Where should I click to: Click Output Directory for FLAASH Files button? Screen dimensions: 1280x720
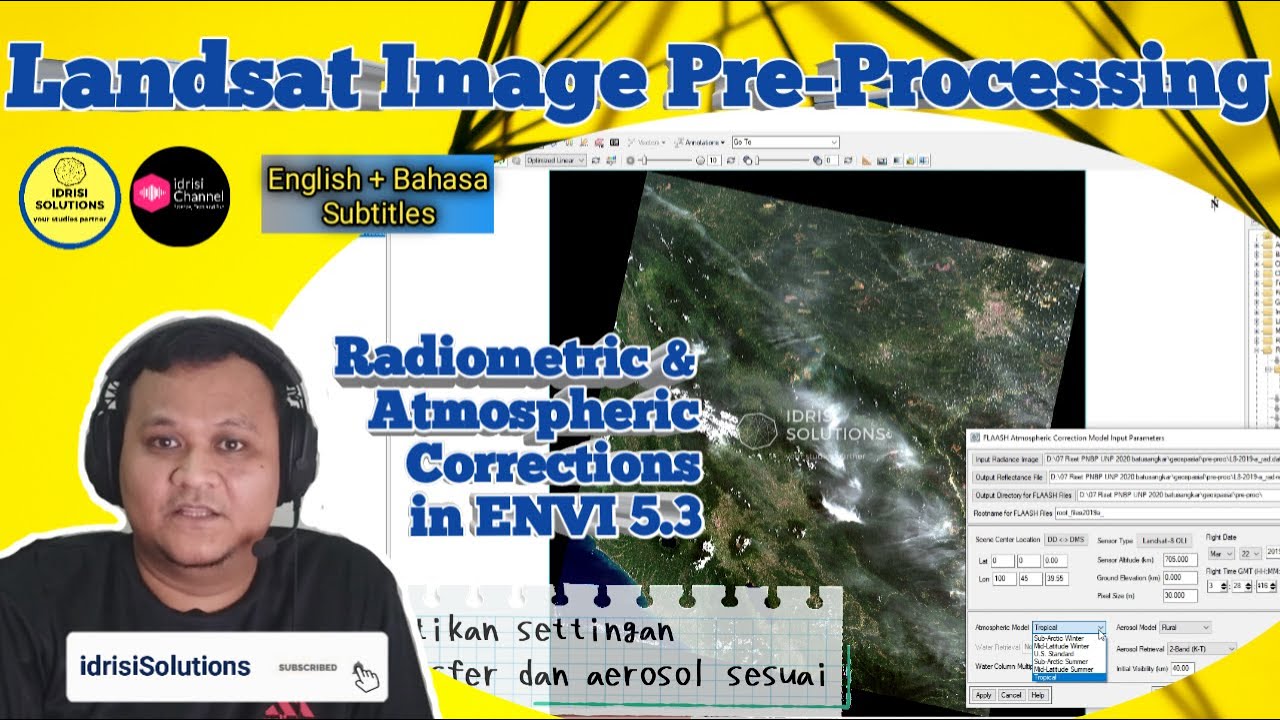tap(1023, 495)
